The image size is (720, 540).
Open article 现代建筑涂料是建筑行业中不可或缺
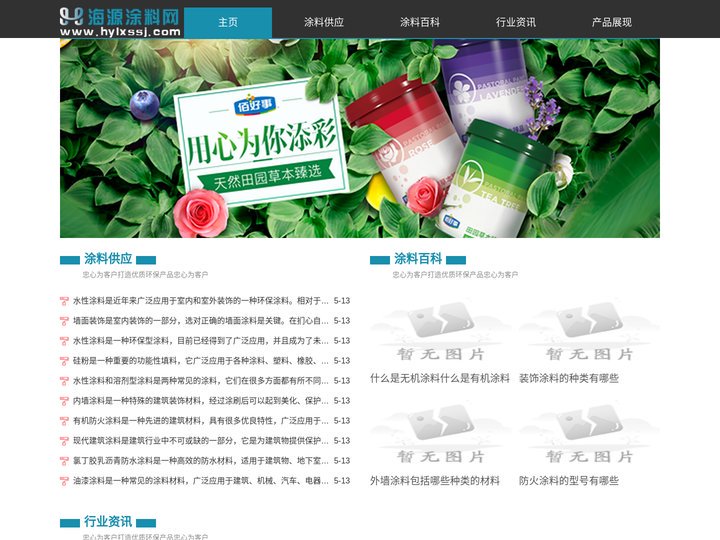pos(201,440)
